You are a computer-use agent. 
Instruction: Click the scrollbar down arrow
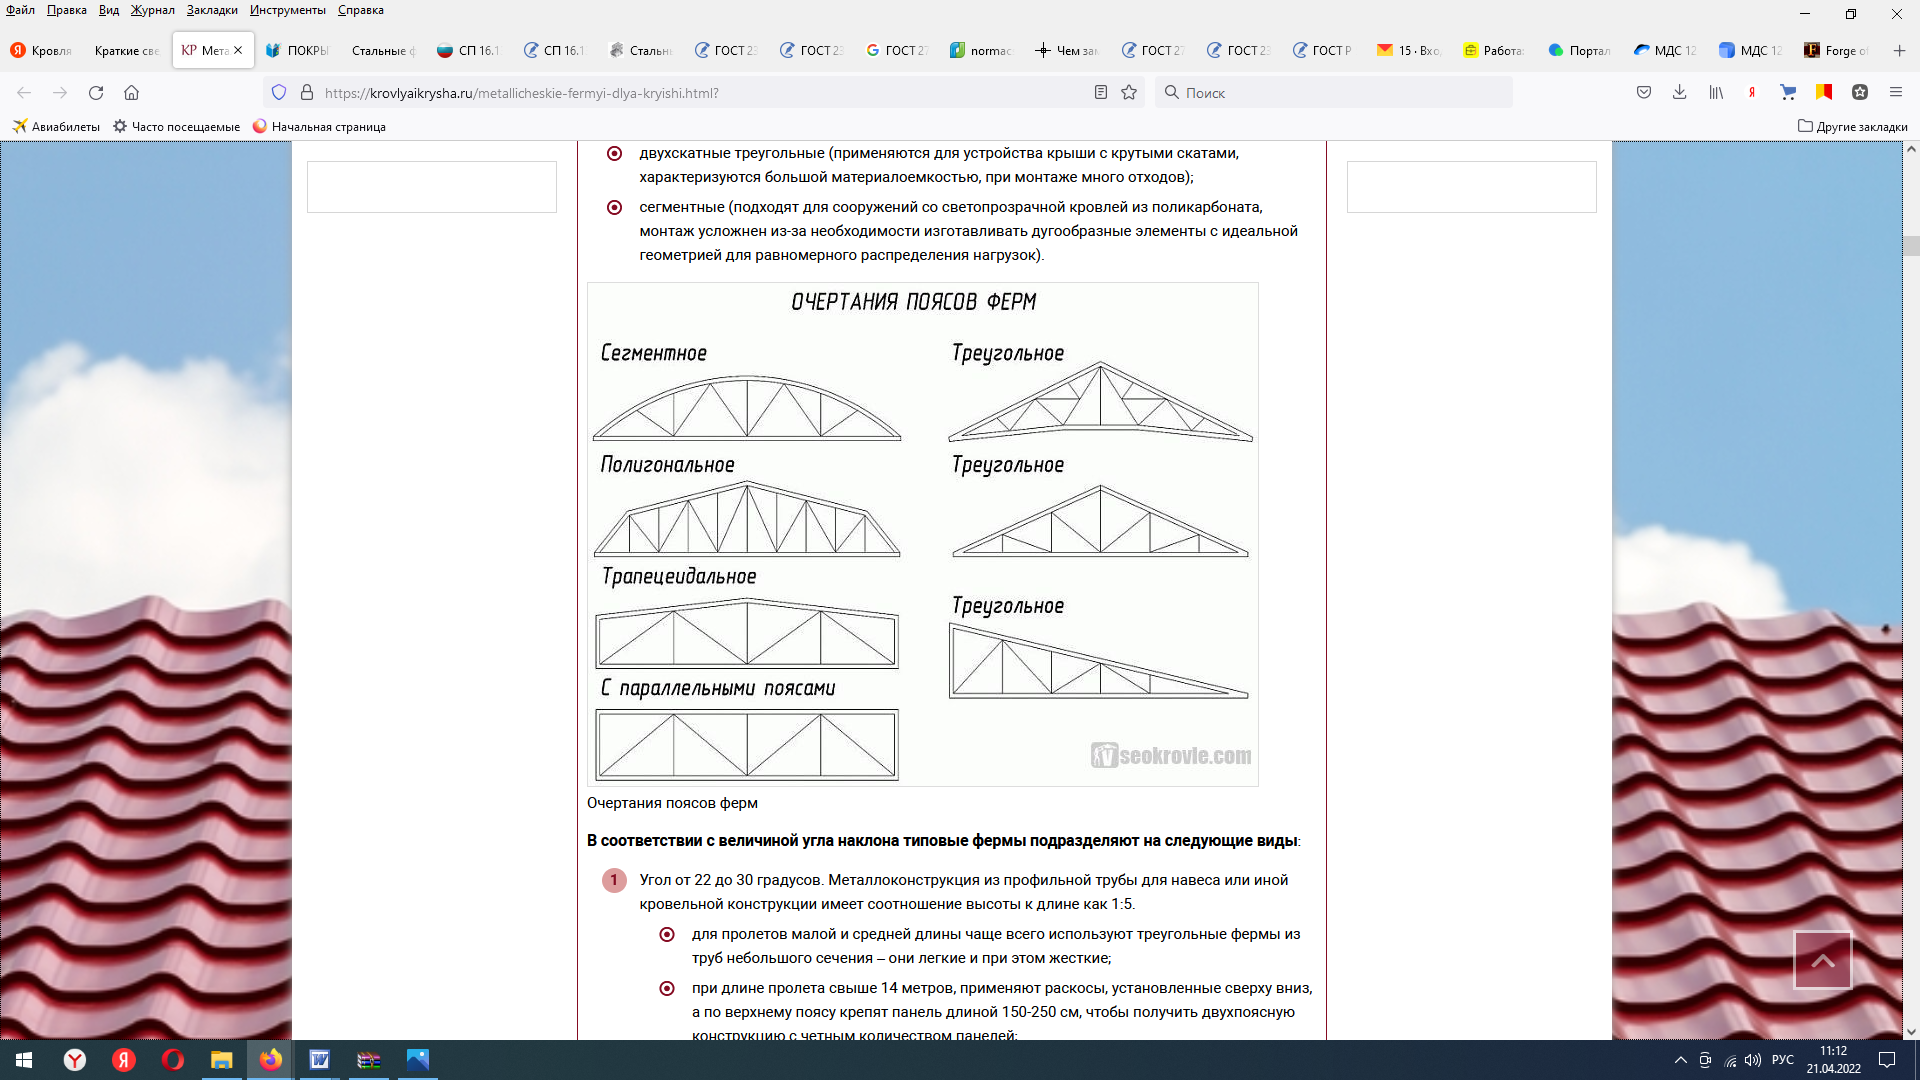click(1911, 1031)
